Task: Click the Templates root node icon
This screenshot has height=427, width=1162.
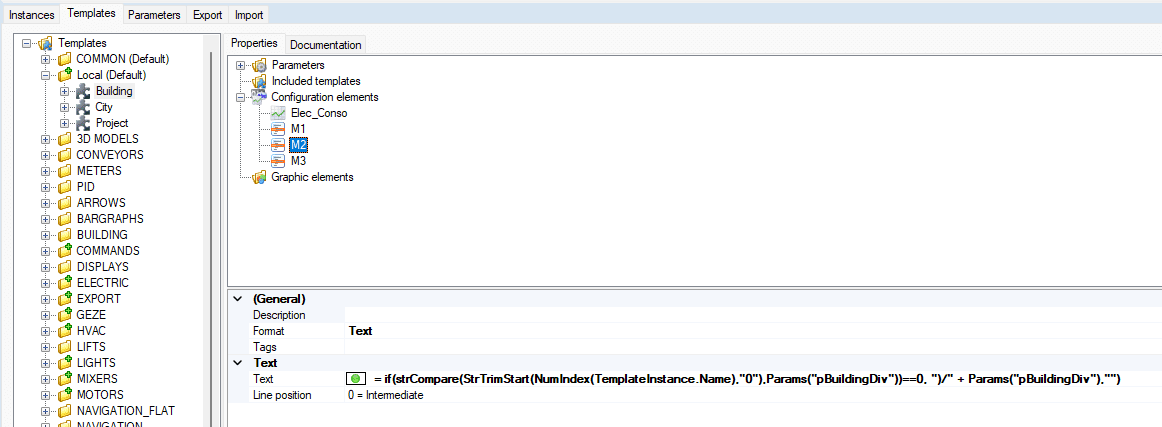Action: point(46,43)
